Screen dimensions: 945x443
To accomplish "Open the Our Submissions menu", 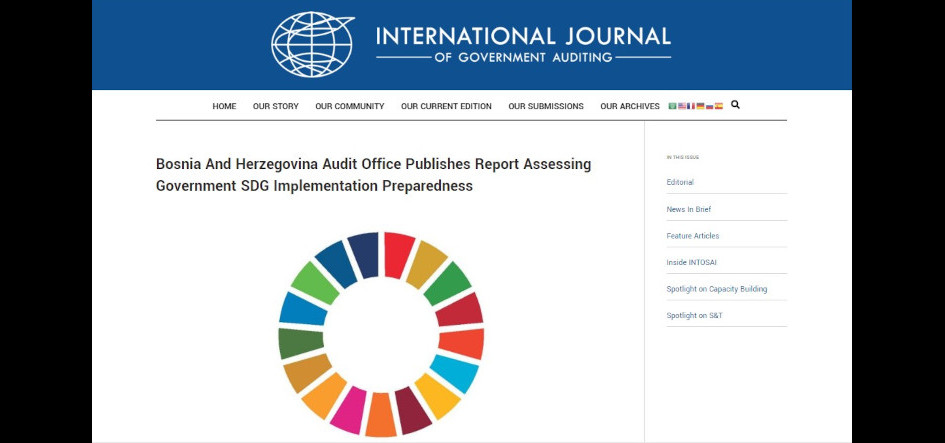I will 545,106.
